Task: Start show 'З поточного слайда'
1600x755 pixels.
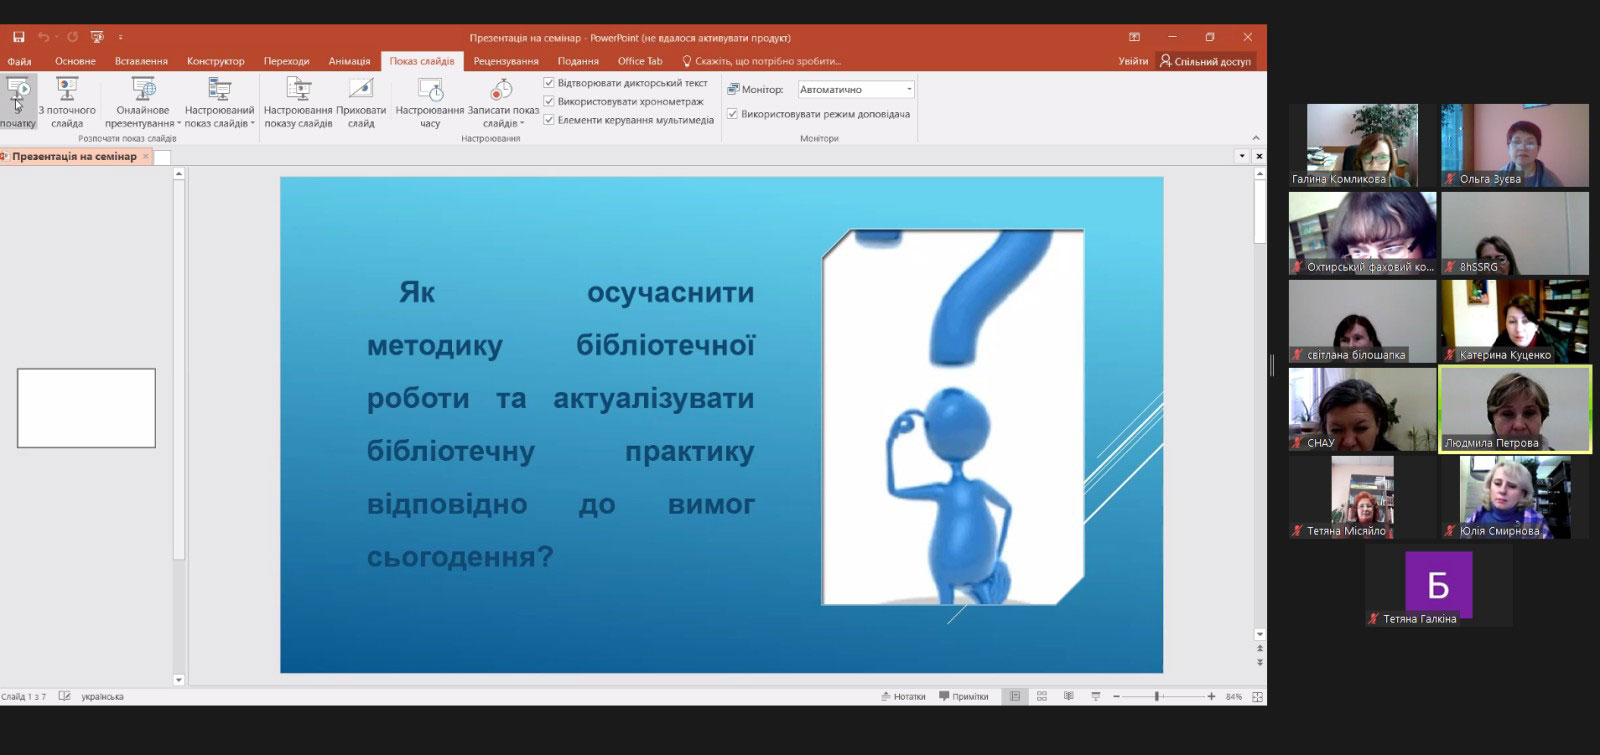Action: pos(67,102)
